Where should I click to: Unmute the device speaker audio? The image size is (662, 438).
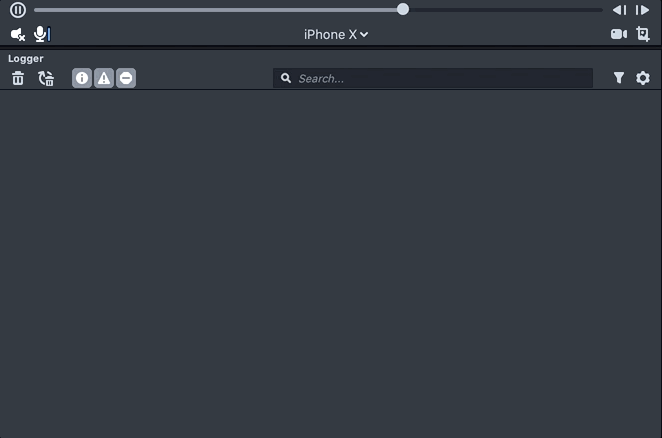click(18, 34)
